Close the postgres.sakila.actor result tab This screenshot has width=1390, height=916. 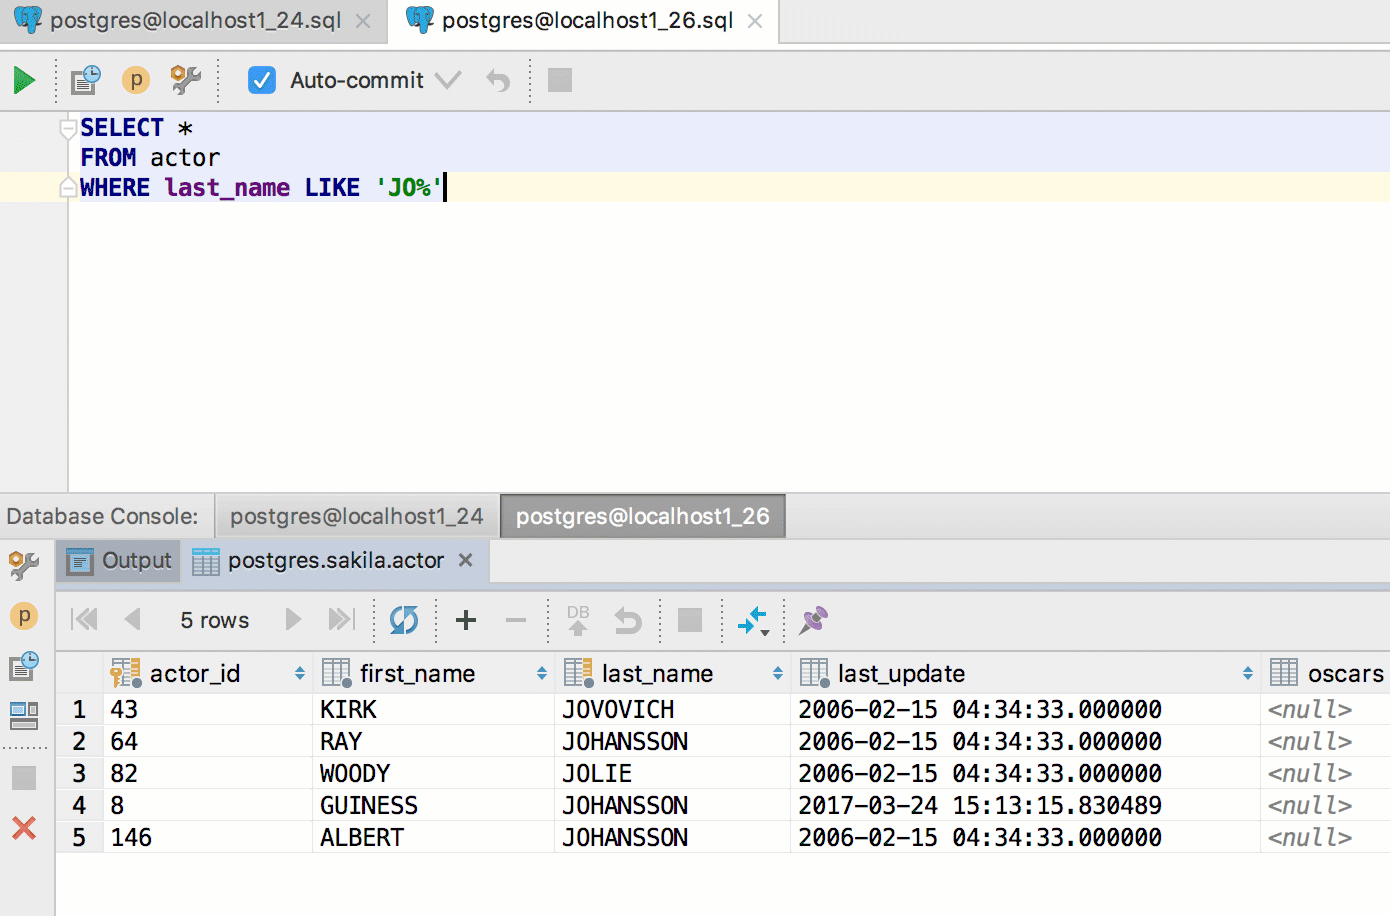pos(465,560)
